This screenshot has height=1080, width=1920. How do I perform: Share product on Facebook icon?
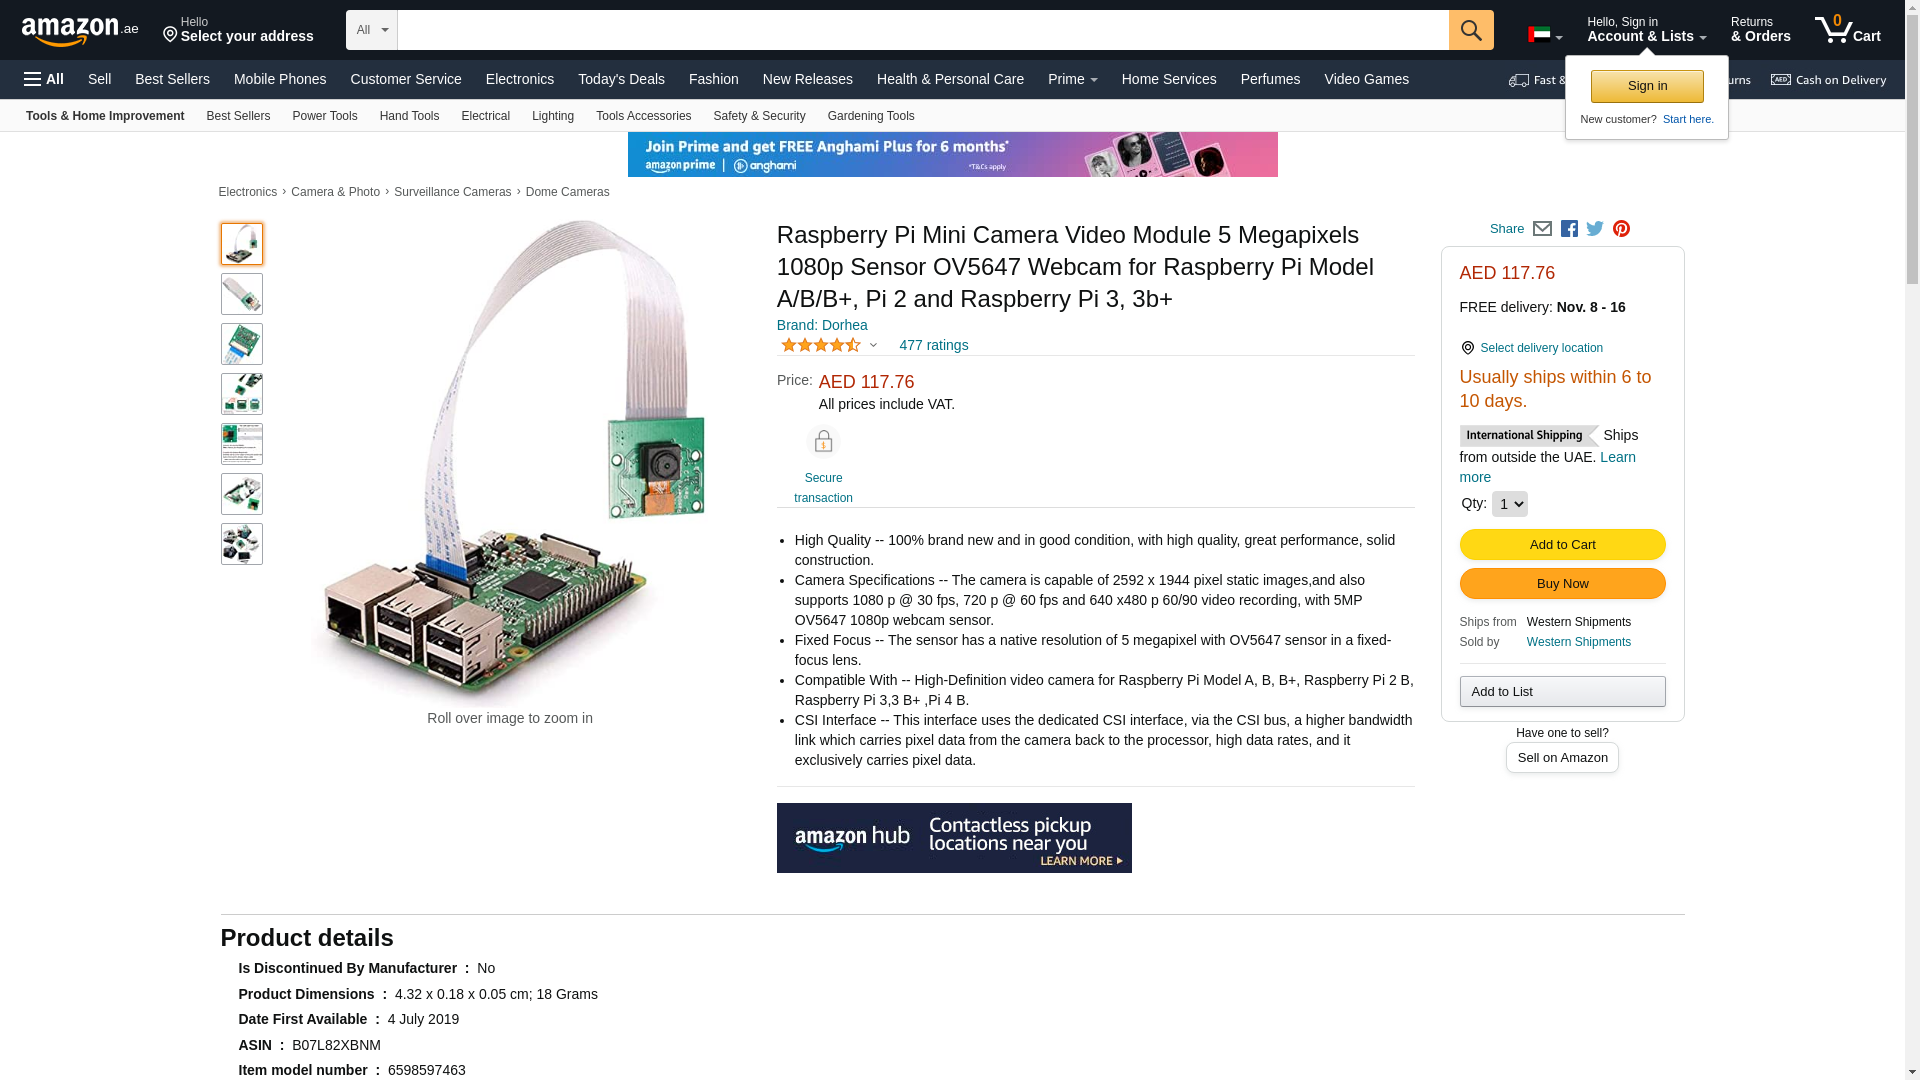(x=1569, y=229)
